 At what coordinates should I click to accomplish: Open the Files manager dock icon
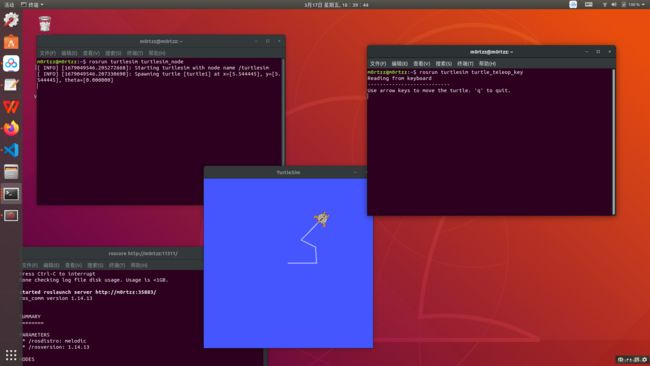click(11, 172)
